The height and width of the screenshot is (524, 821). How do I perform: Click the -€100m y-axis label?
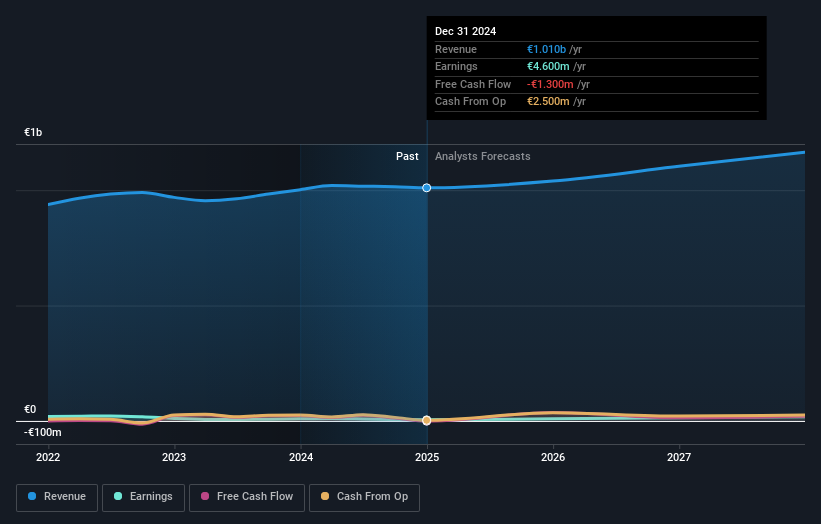point(42,432)
